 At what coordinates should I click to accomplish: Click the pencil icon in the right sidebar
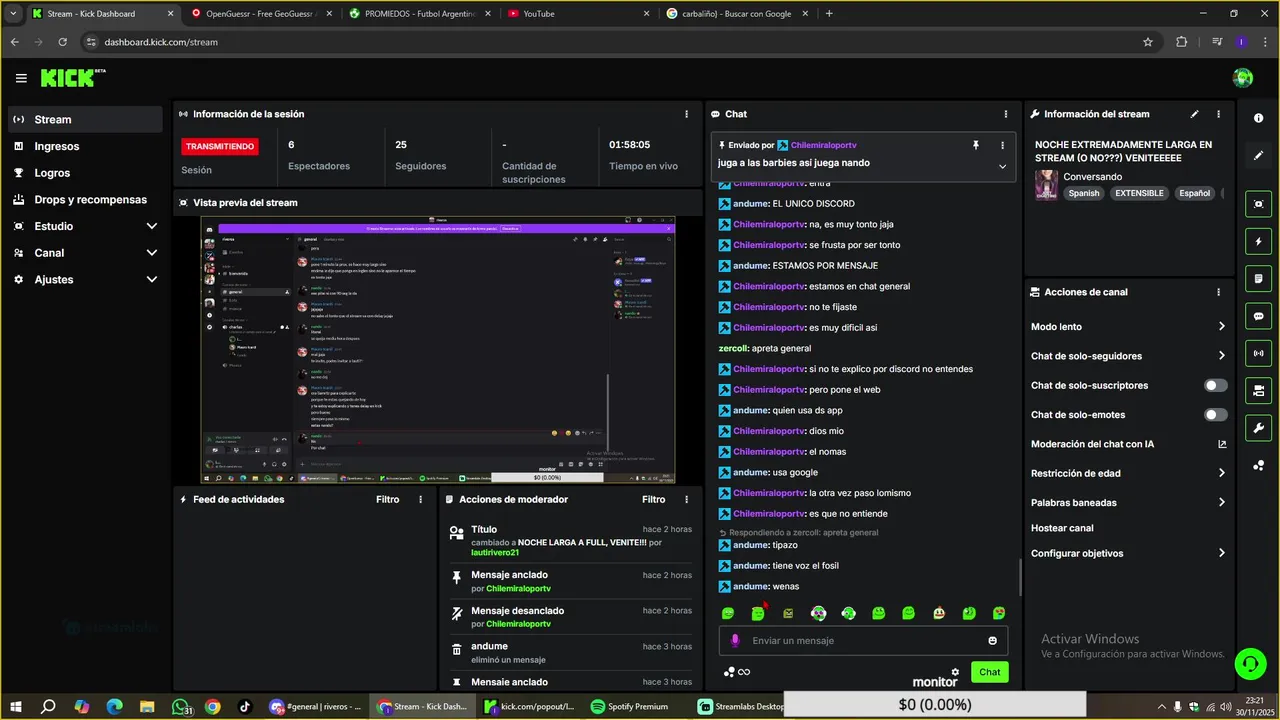click(1258, 156)
